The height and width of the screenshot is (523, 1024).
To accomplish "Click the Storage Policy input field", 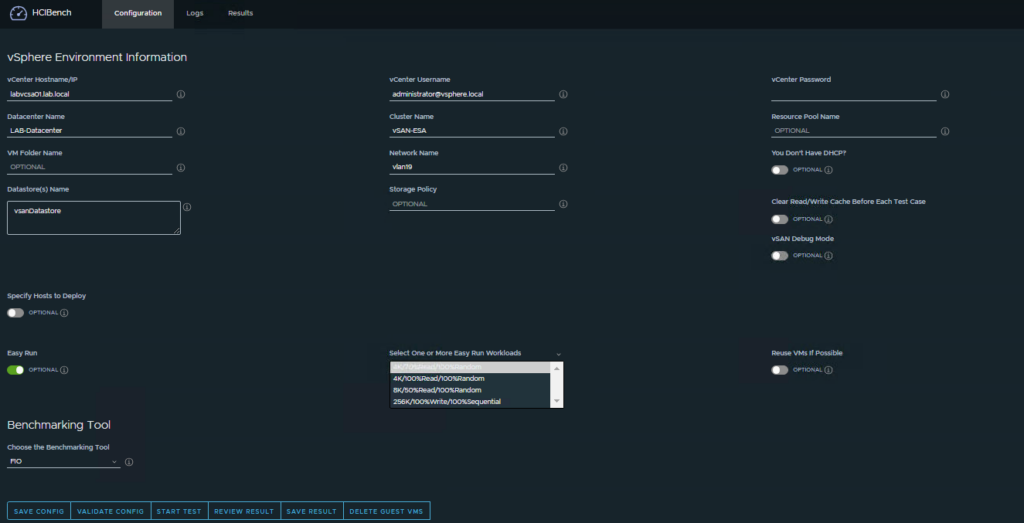I will (471, 204).
